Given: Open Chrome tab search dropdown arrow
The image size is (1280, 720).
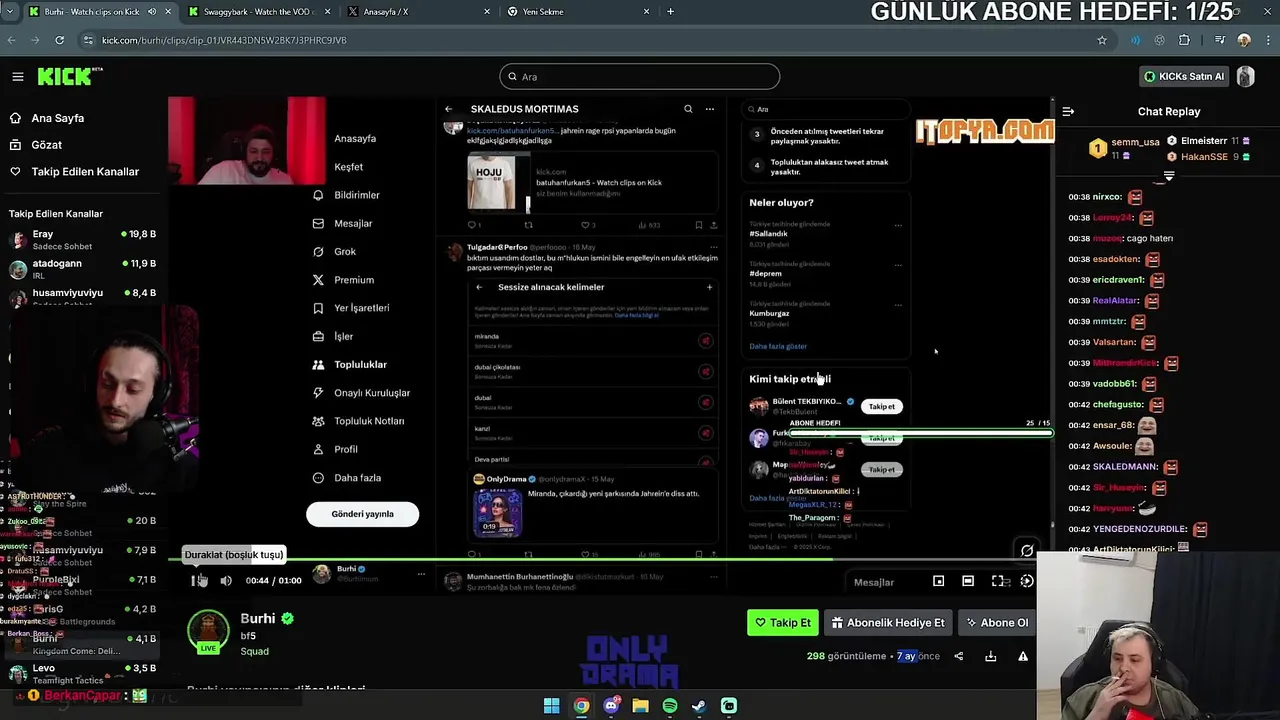Looking at the screenshot, I should [x=8, y=12].
